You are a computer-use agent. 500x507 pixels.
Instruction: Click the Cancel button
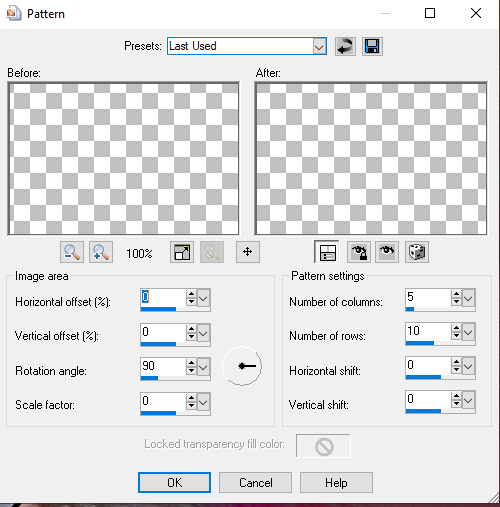(x=255, y=482)
